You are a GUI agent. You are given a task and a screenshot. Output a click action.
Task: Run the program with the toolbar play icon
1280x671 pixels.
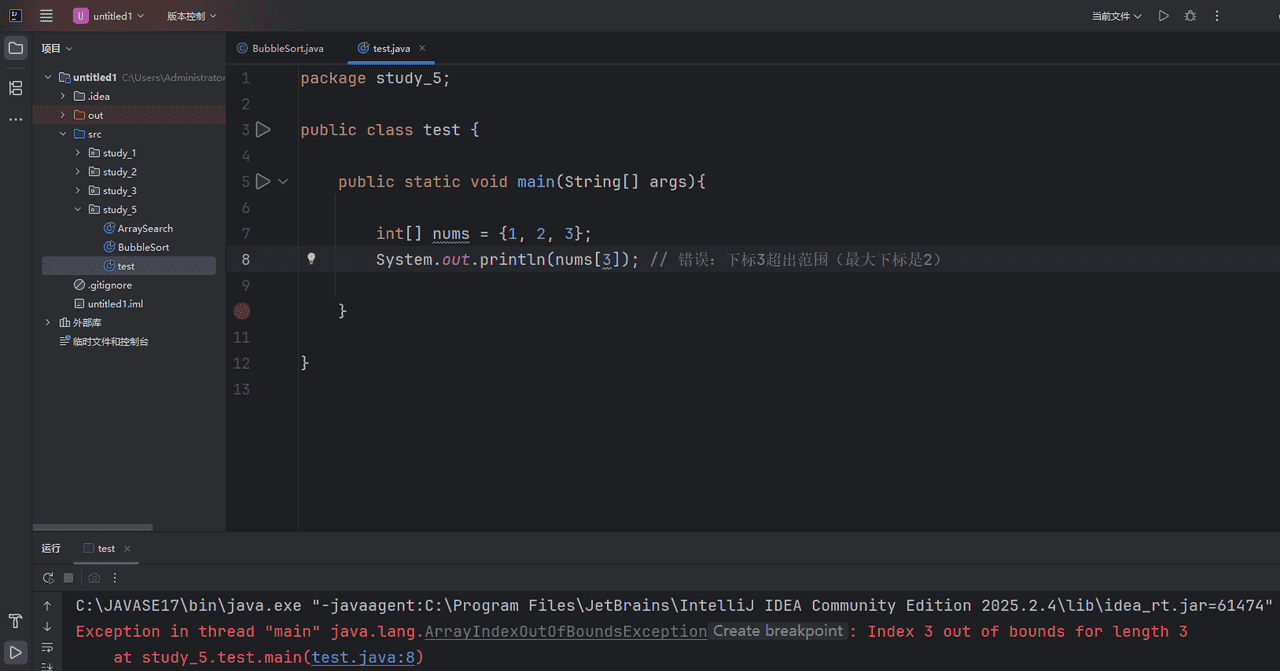point(1162,15)
